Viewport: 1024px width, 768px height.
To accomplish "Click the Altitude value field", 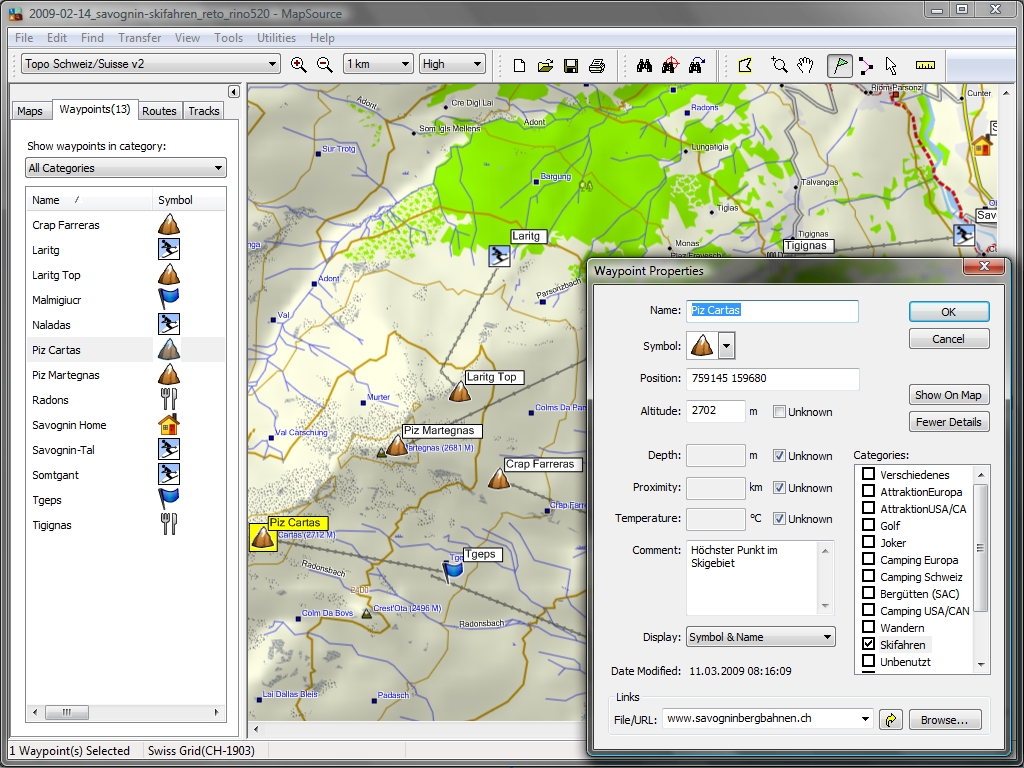I will pyautogui.click(x=715, y=411).
